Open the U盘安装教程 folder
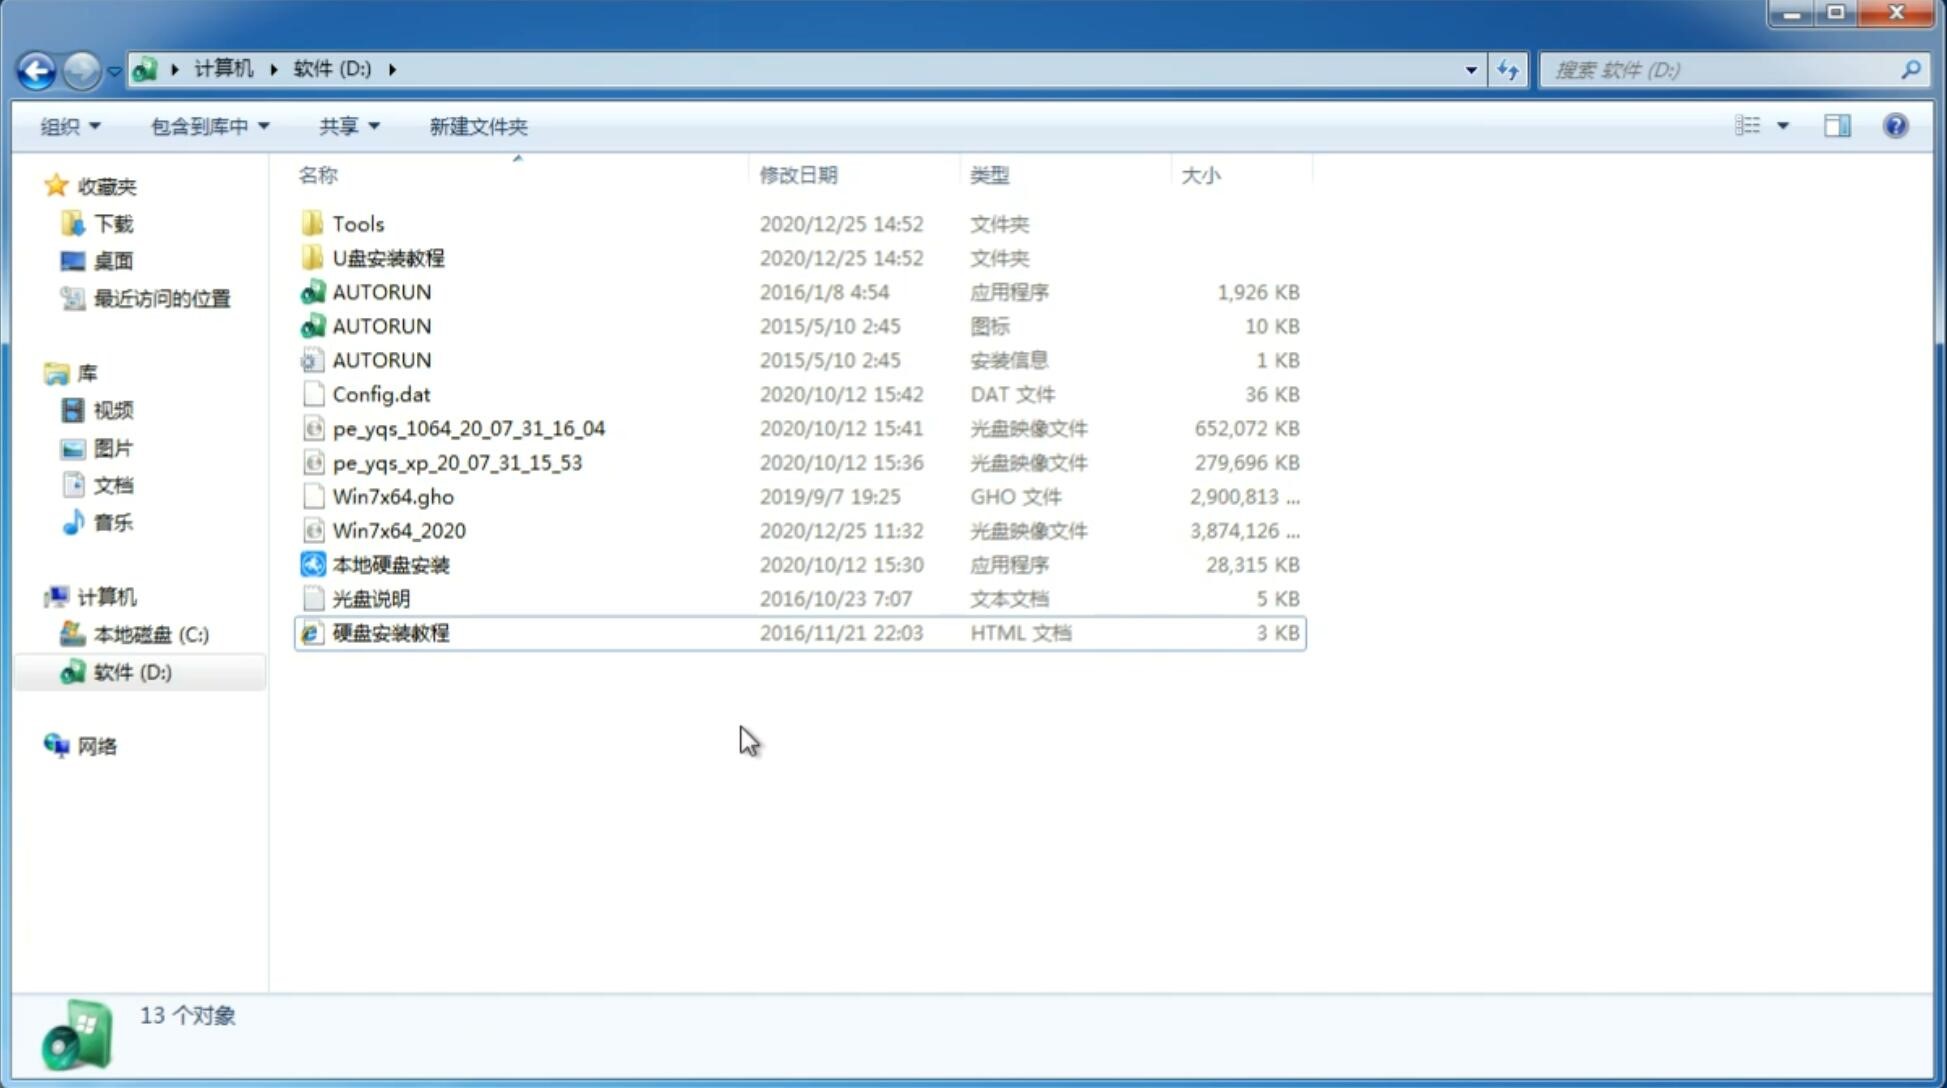Viewport: 1947px width, 1088px height. coord(389,257)
